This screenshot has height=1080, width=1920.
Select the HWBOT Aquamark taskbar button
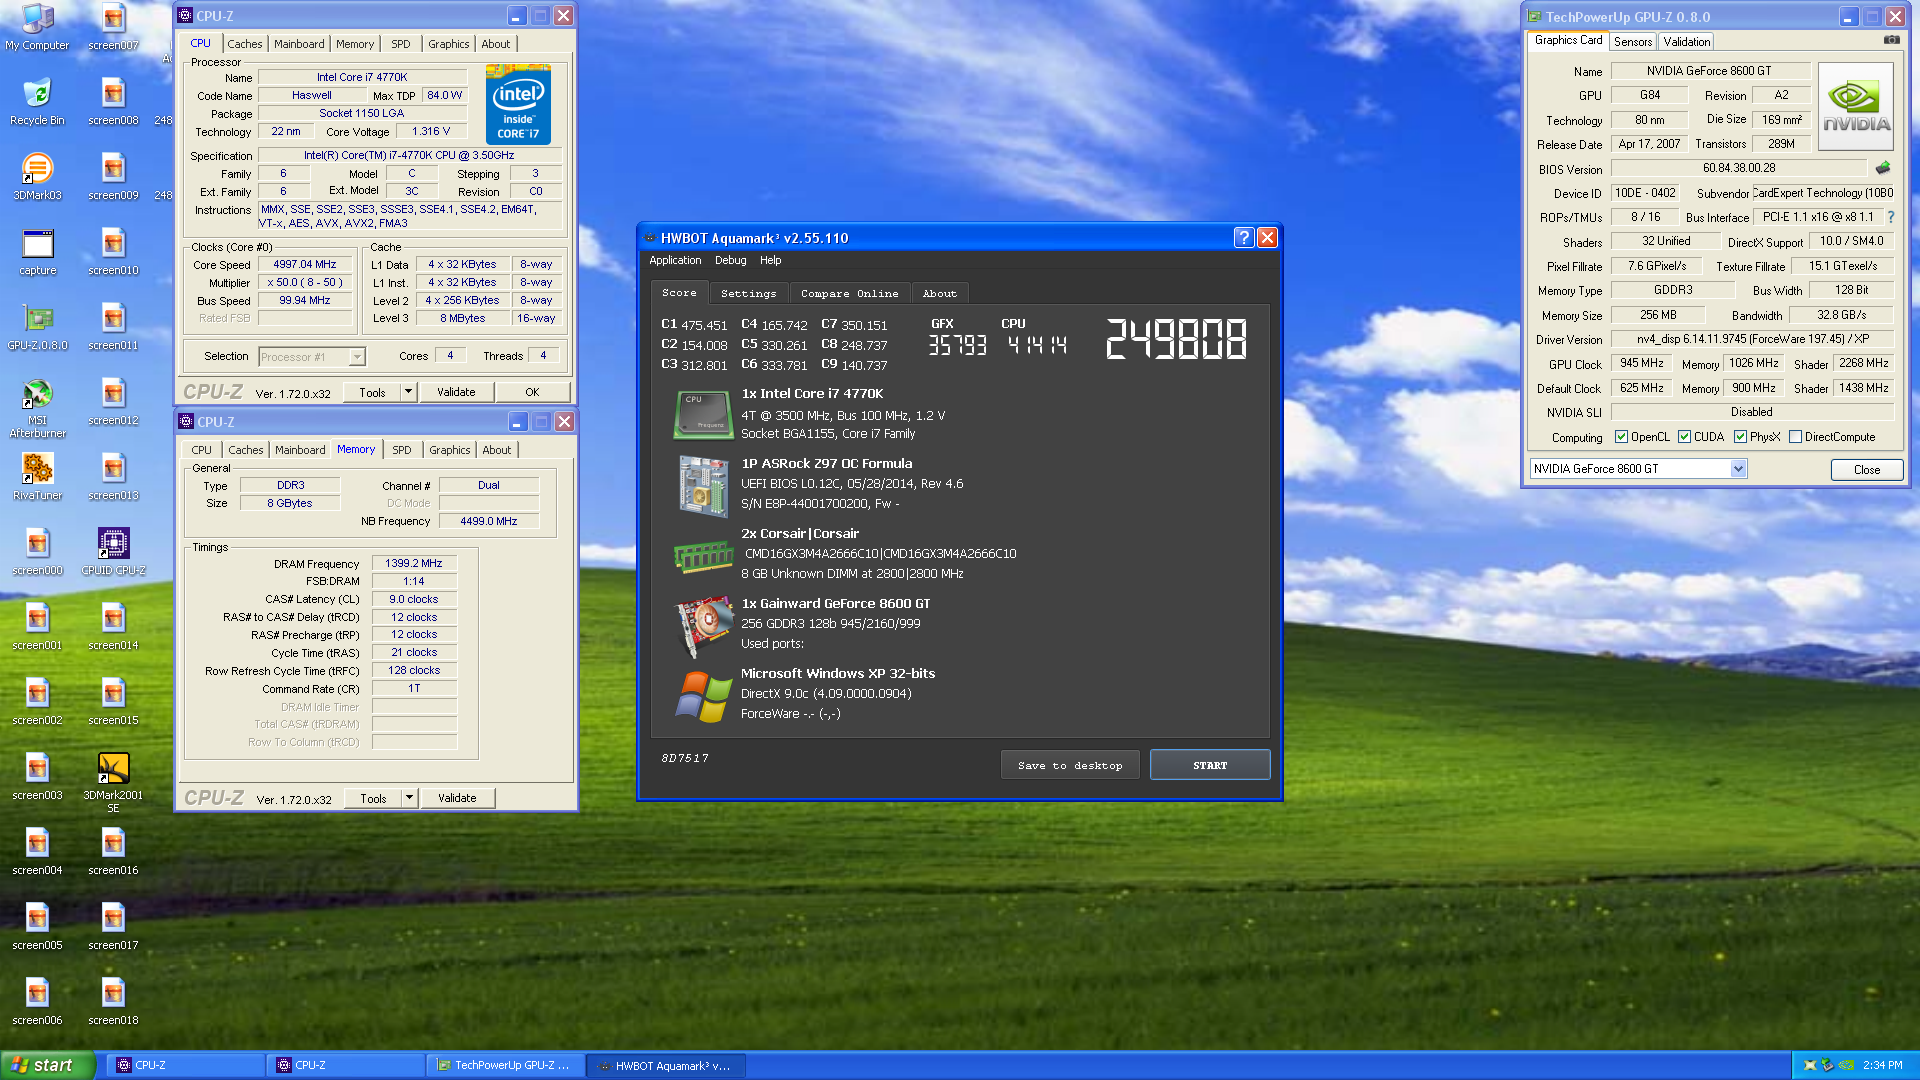pyautogui.click(x=665, y=1065)
